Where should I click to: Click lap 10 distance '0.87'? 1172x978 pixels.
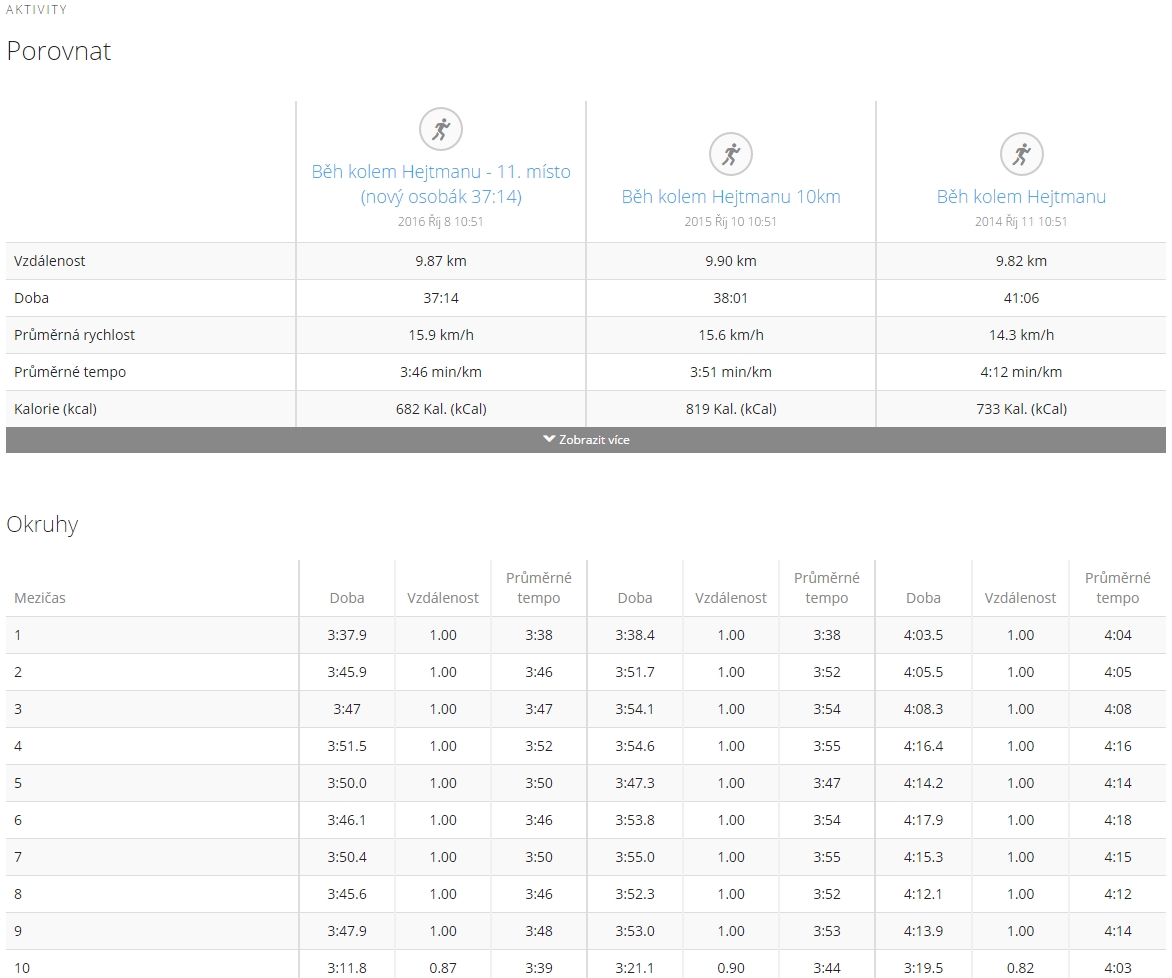coord(442,968)
